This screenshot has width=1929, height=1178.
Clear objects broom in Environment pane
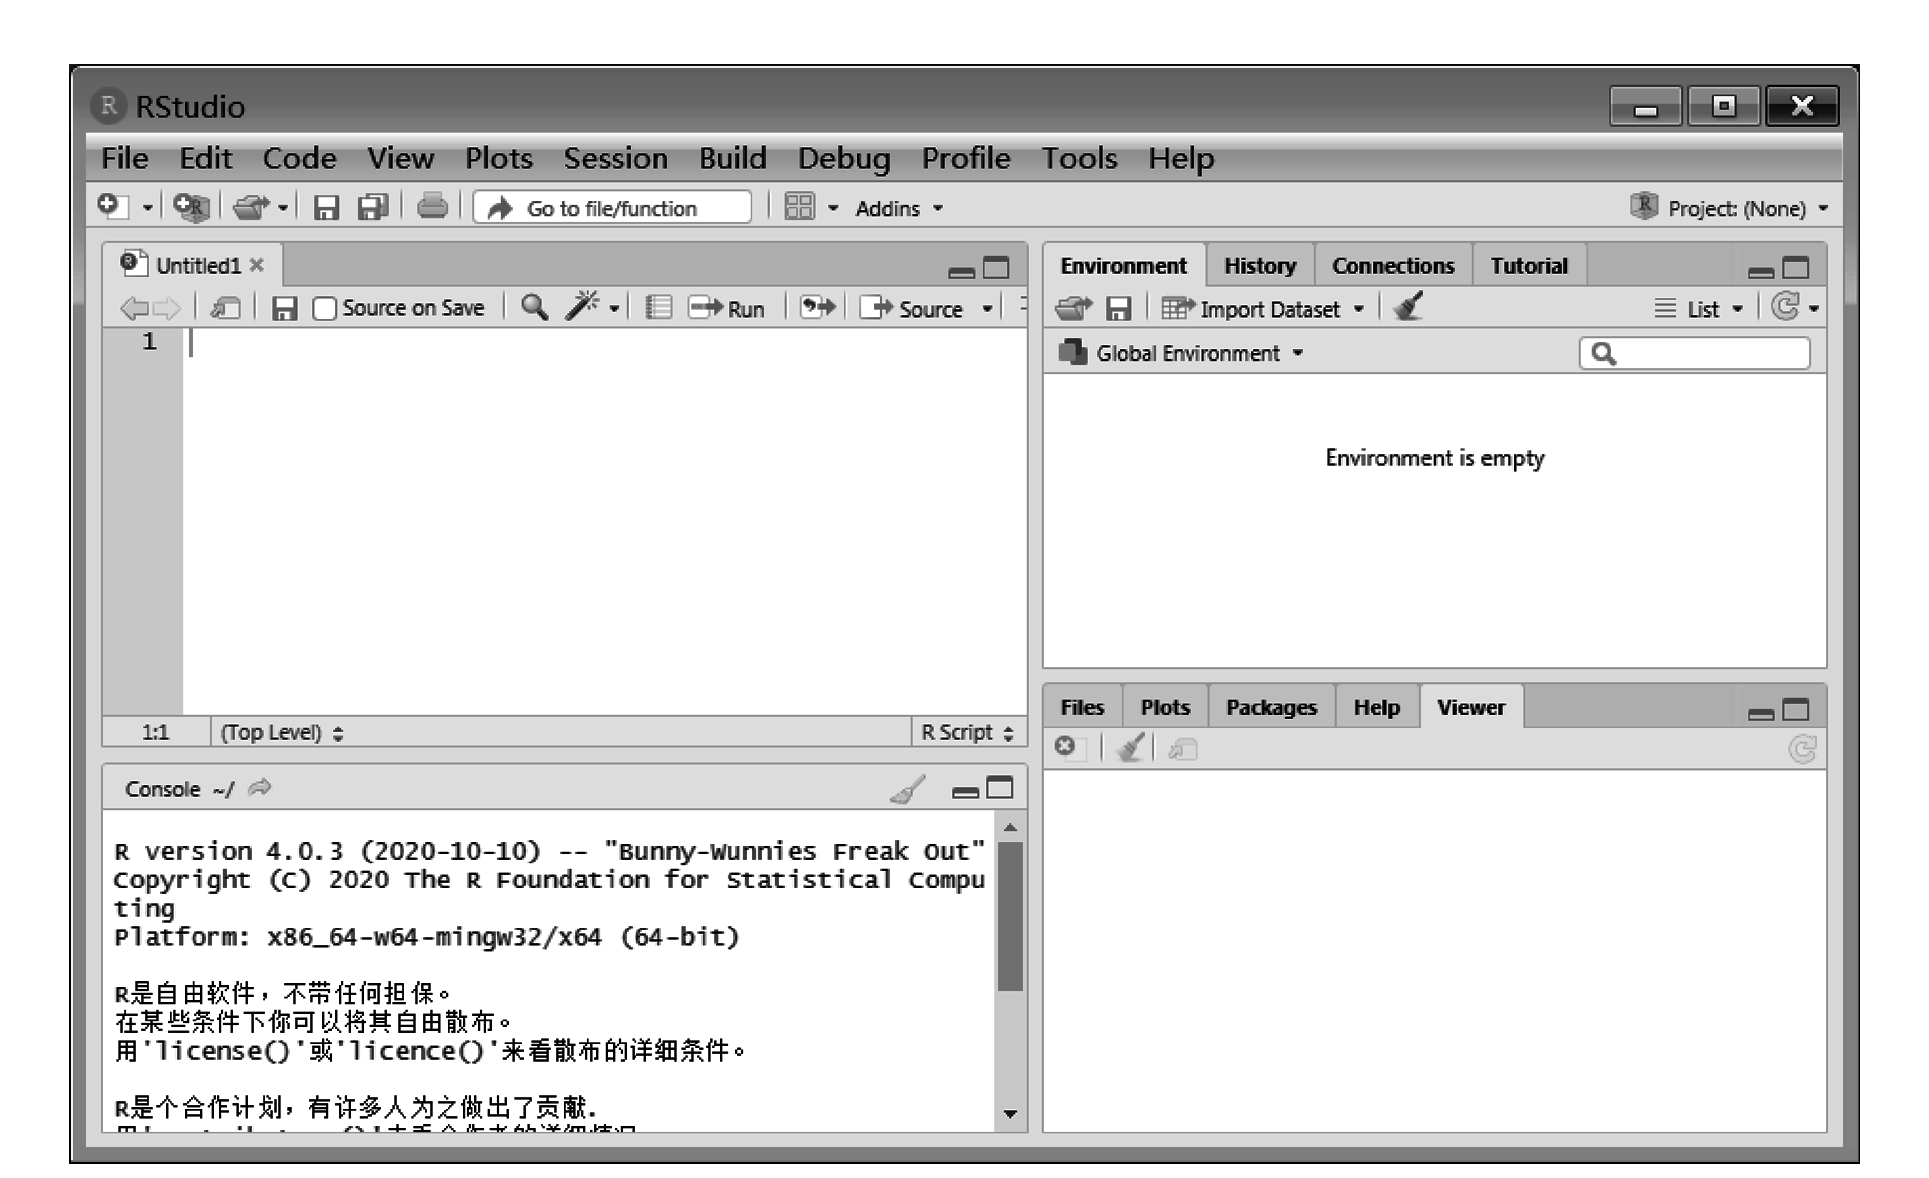pyautogui.click(x=1409, y=307)
